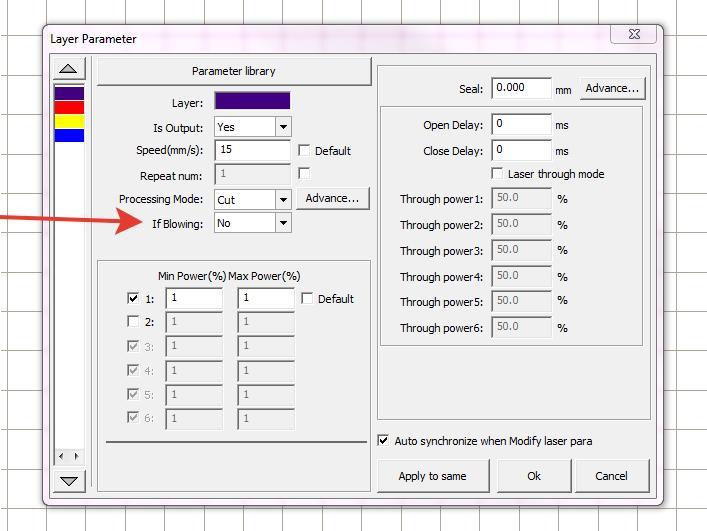Select the yellow layer in list
This screenshot has height=531, width=707.
click(69, 121)
